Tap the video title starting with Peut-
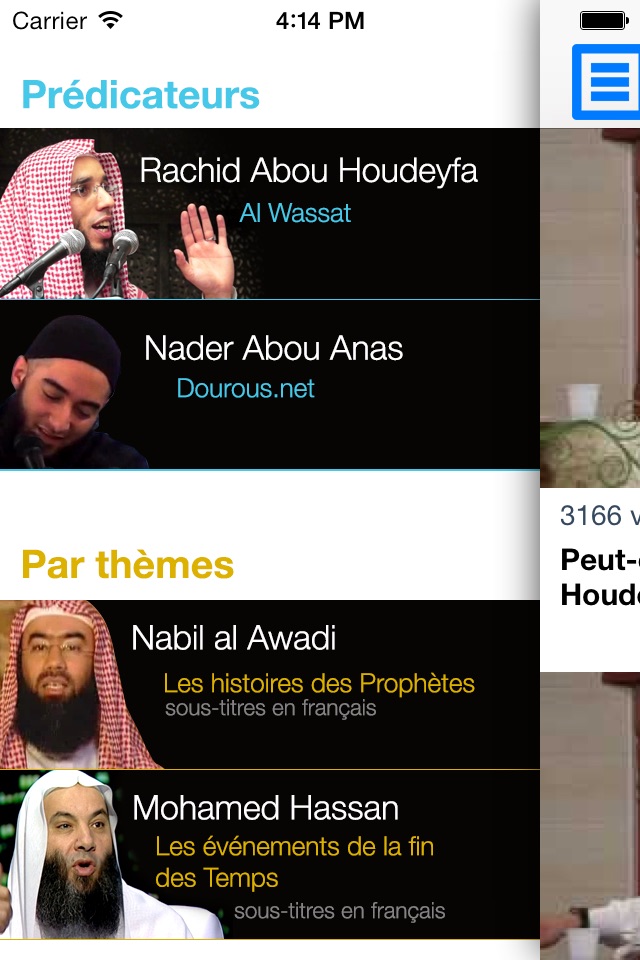Screen dimensions: 640x960 click(600, 577)
